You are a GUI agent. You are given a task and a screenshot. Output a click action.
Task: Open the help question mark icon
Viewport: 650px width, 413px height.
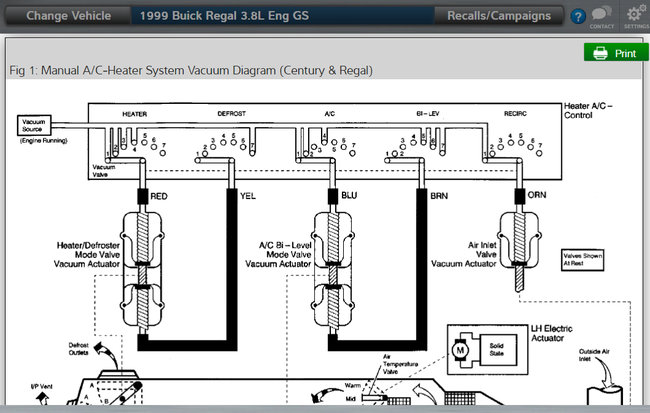click(578, 17)
